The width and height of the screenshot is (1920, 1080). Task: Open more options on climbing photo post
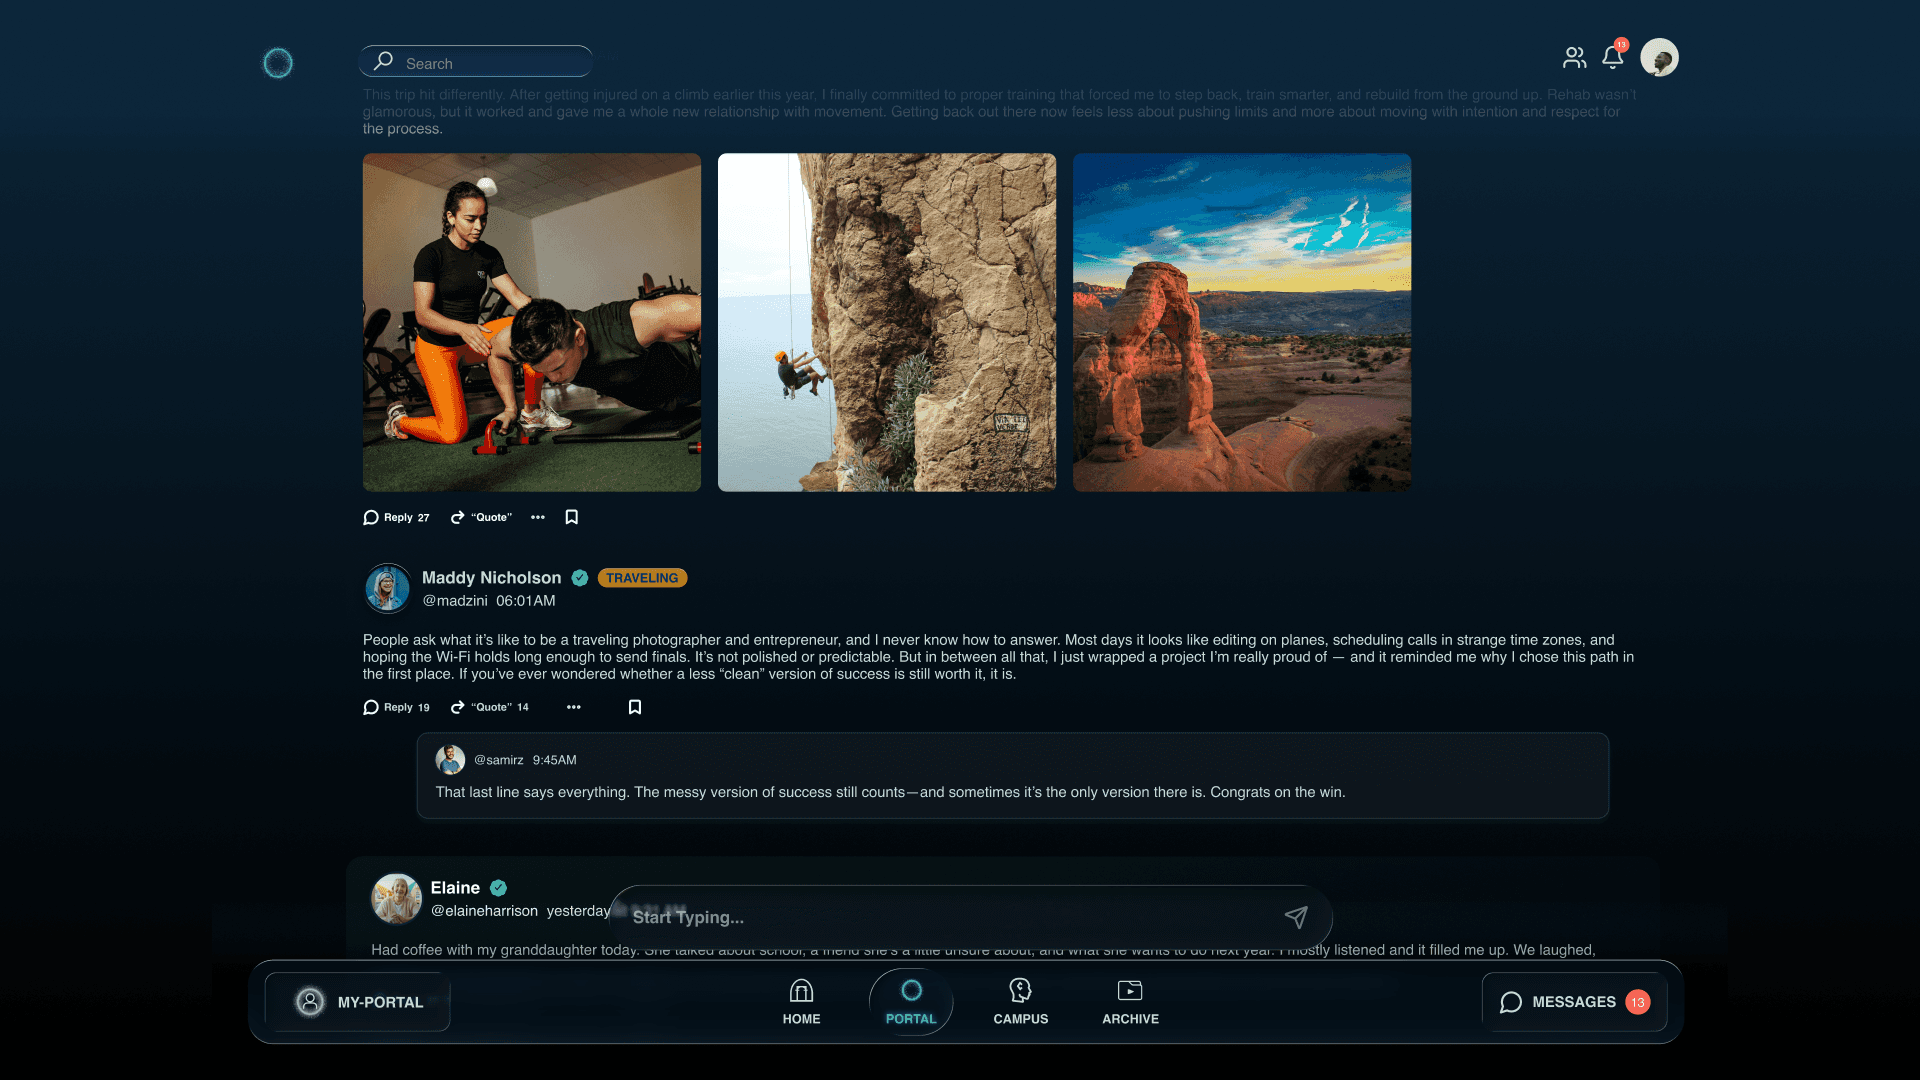538,517
